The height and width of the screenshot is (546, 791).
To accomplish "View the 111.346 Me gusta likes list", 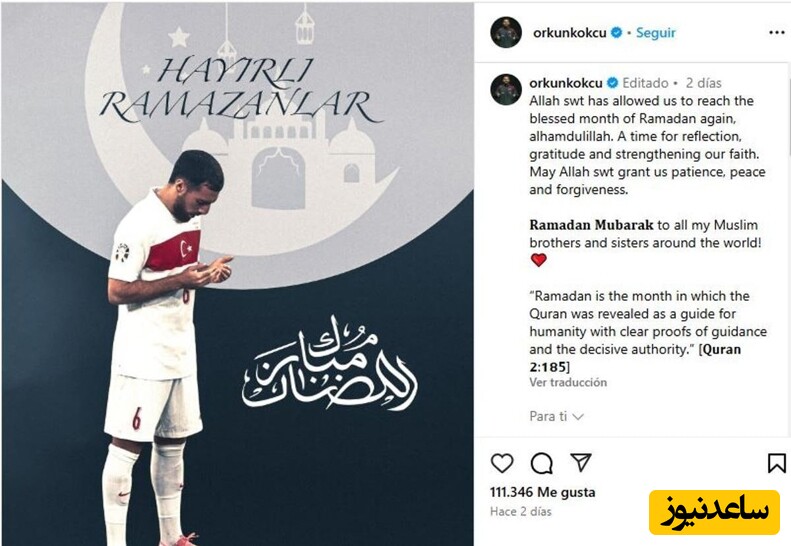I will tap(543, 492).
